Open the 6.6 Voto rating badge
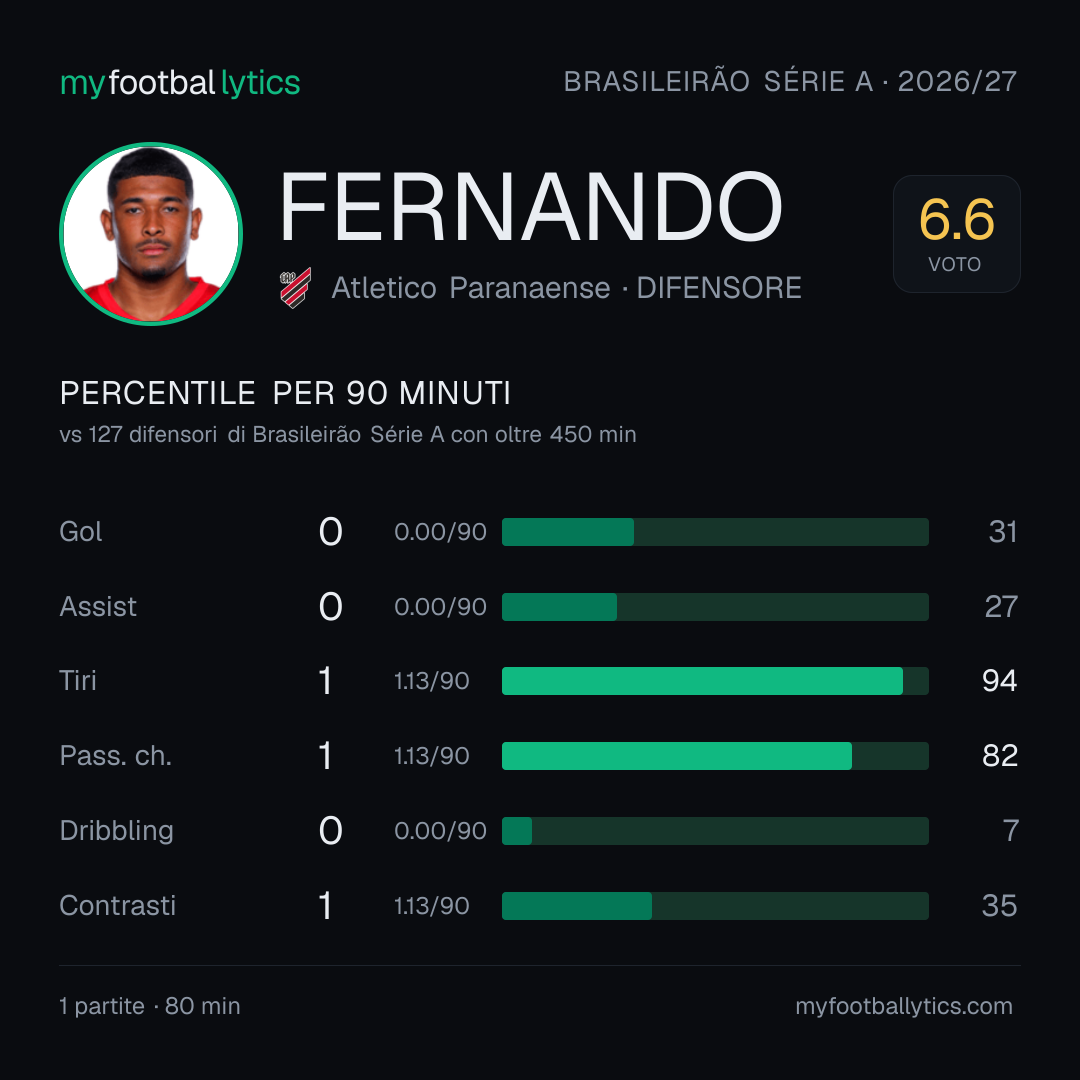 [x=957, y=234]
